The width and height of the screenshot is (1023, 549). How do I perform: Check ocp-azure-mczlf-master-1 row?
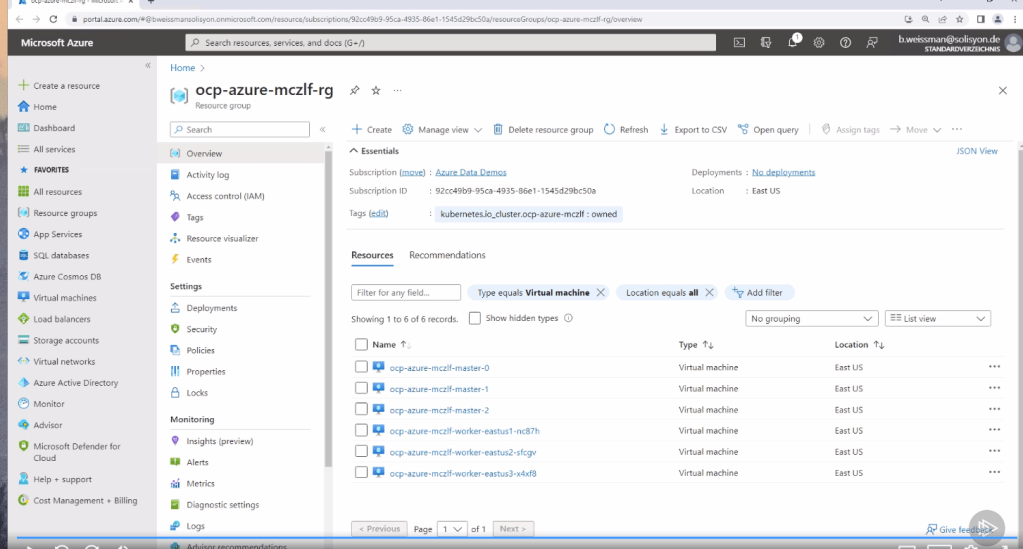click(361, 388)
